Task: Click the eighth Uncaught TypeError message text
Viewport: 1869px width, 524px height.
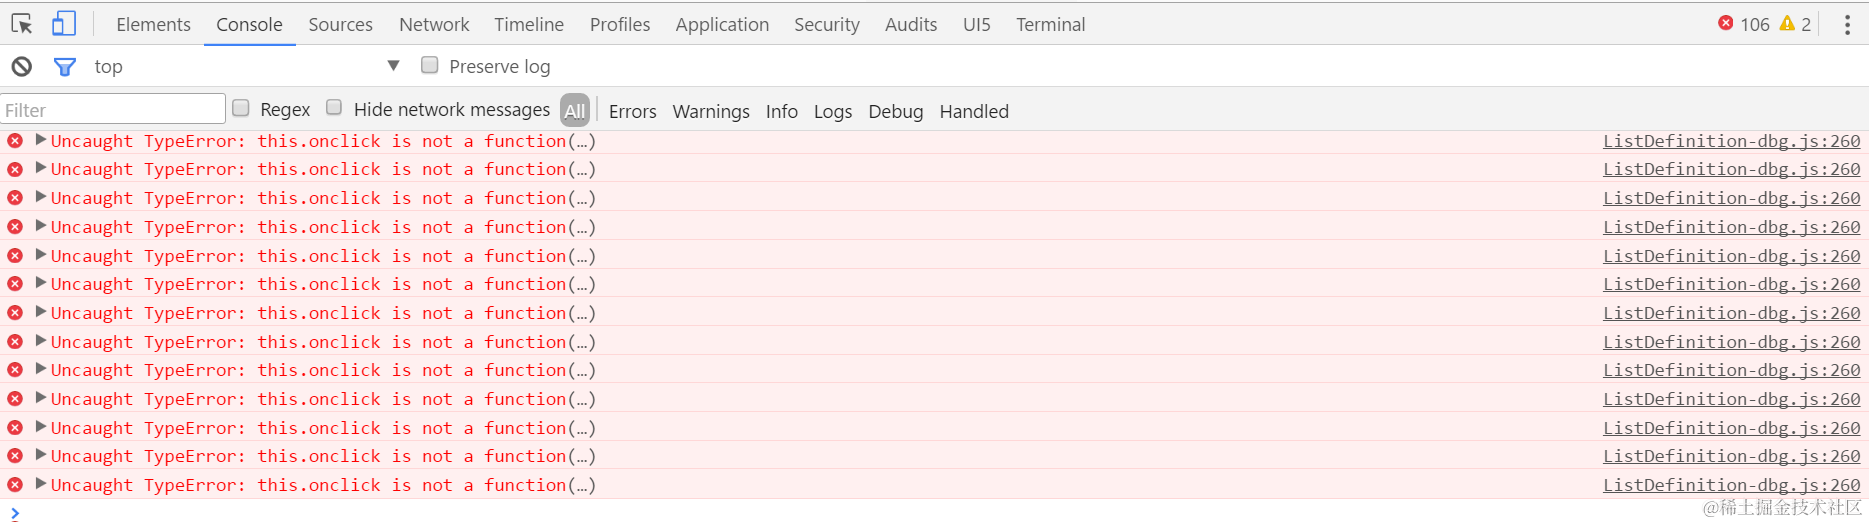Action: click(323, 342)
